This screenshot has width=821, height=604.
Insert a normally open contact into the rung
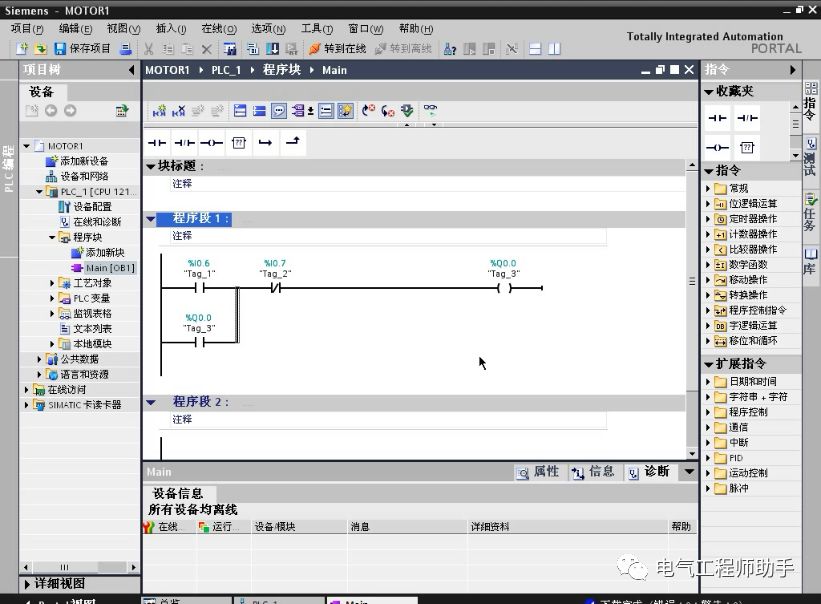tap(156, 144)
